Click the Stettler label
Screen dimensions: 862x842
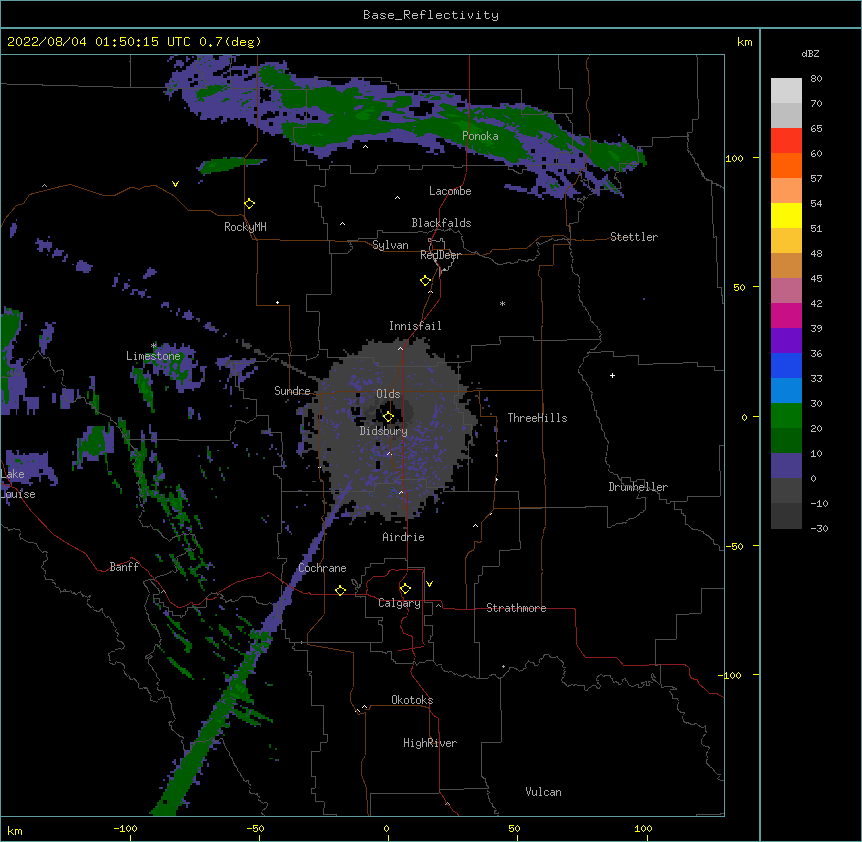[x=634, y=237]
